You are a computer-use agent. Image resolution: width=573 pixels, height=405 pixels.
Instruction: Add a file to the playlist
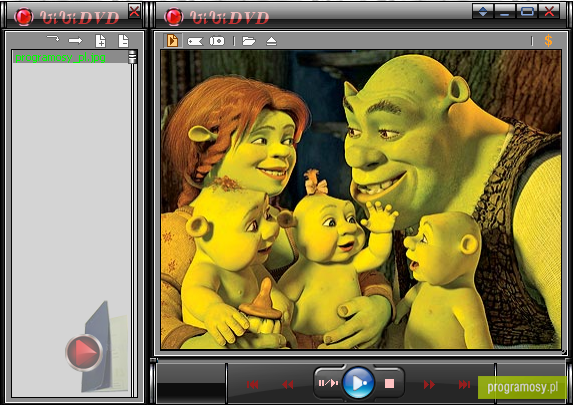pyautogui.click(x=100, y=41)
